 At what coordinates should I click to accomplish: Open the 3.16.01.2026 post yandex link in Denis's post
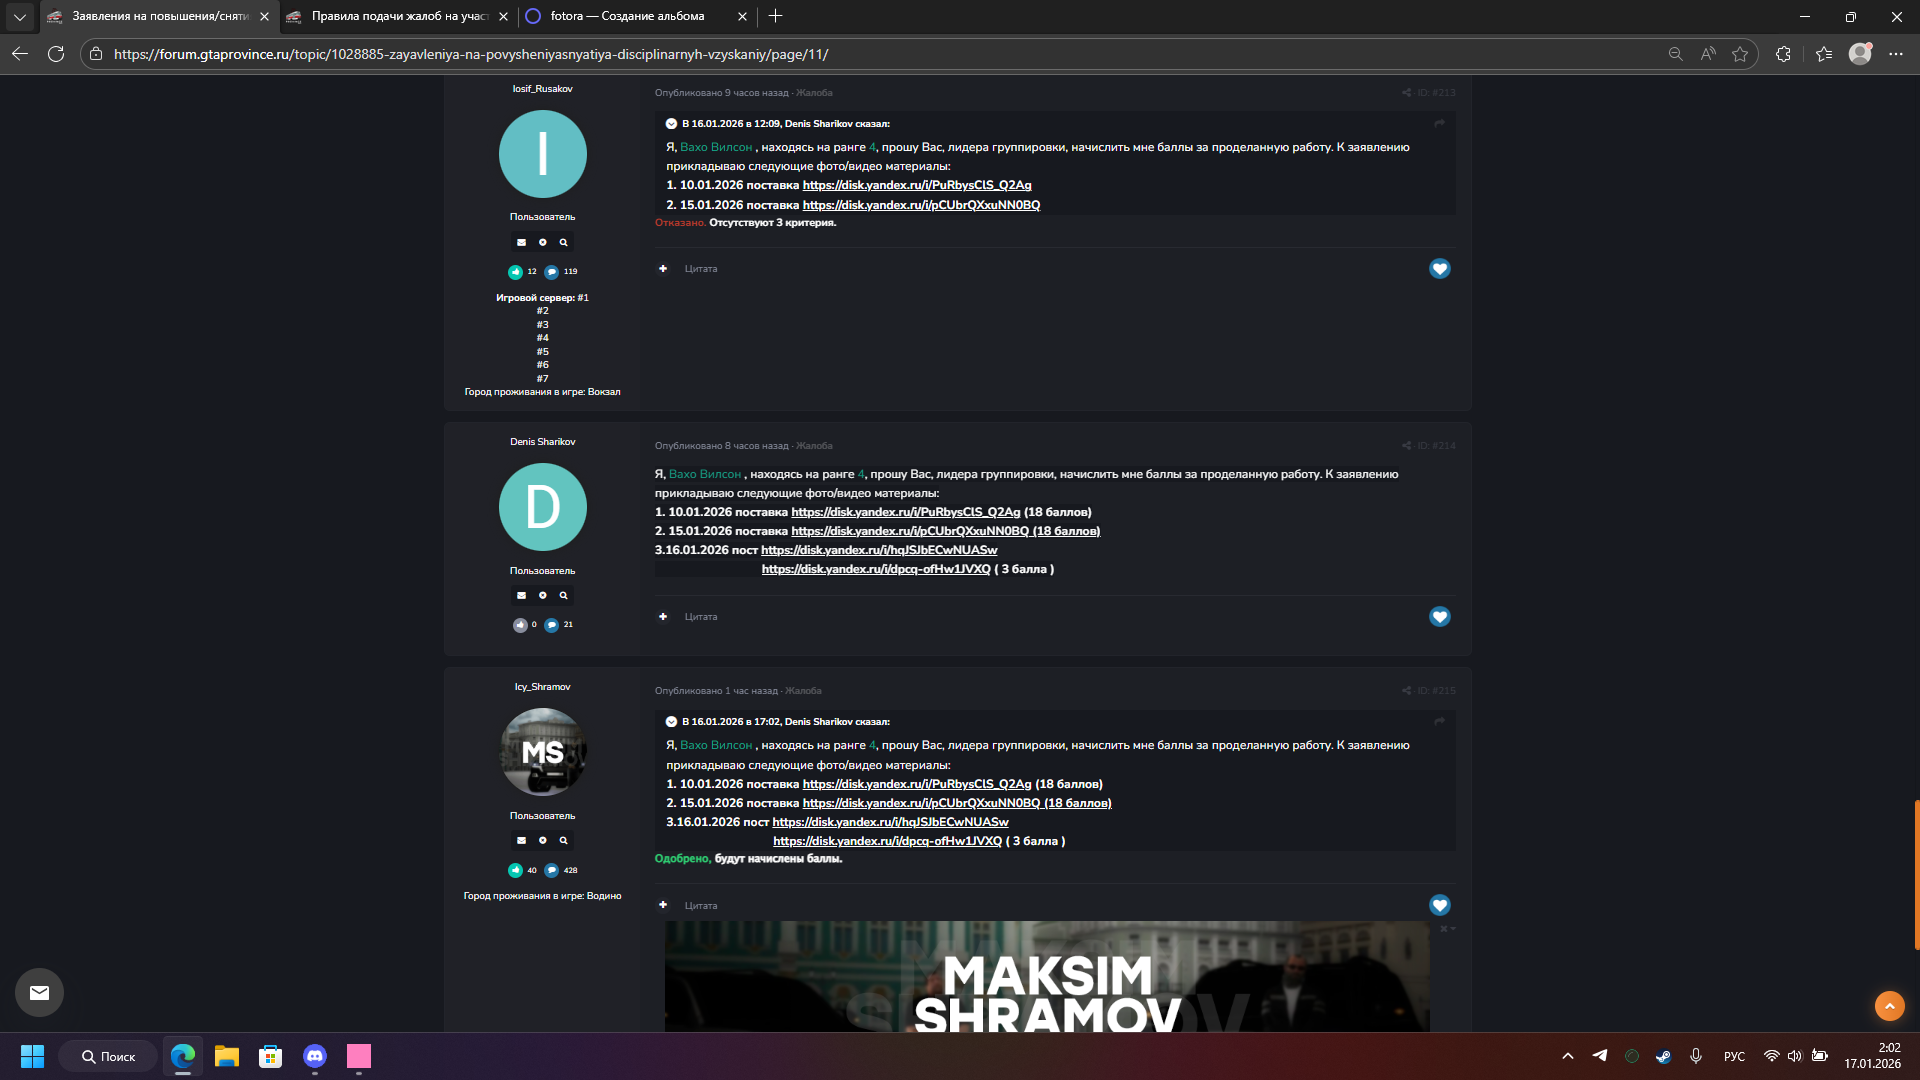pos(878,550)
